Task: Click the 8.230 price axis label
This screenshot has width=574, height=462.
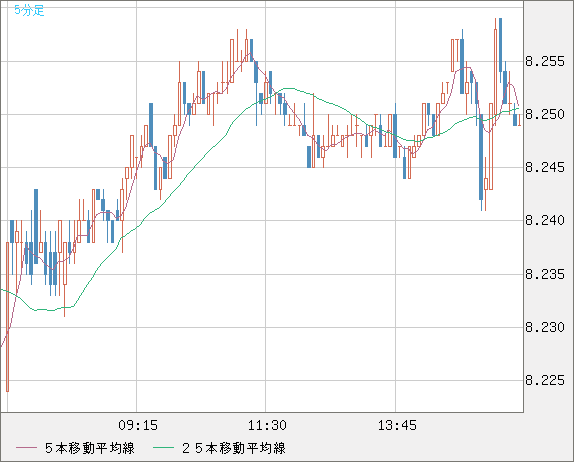Action: click(x=545, y=327)
